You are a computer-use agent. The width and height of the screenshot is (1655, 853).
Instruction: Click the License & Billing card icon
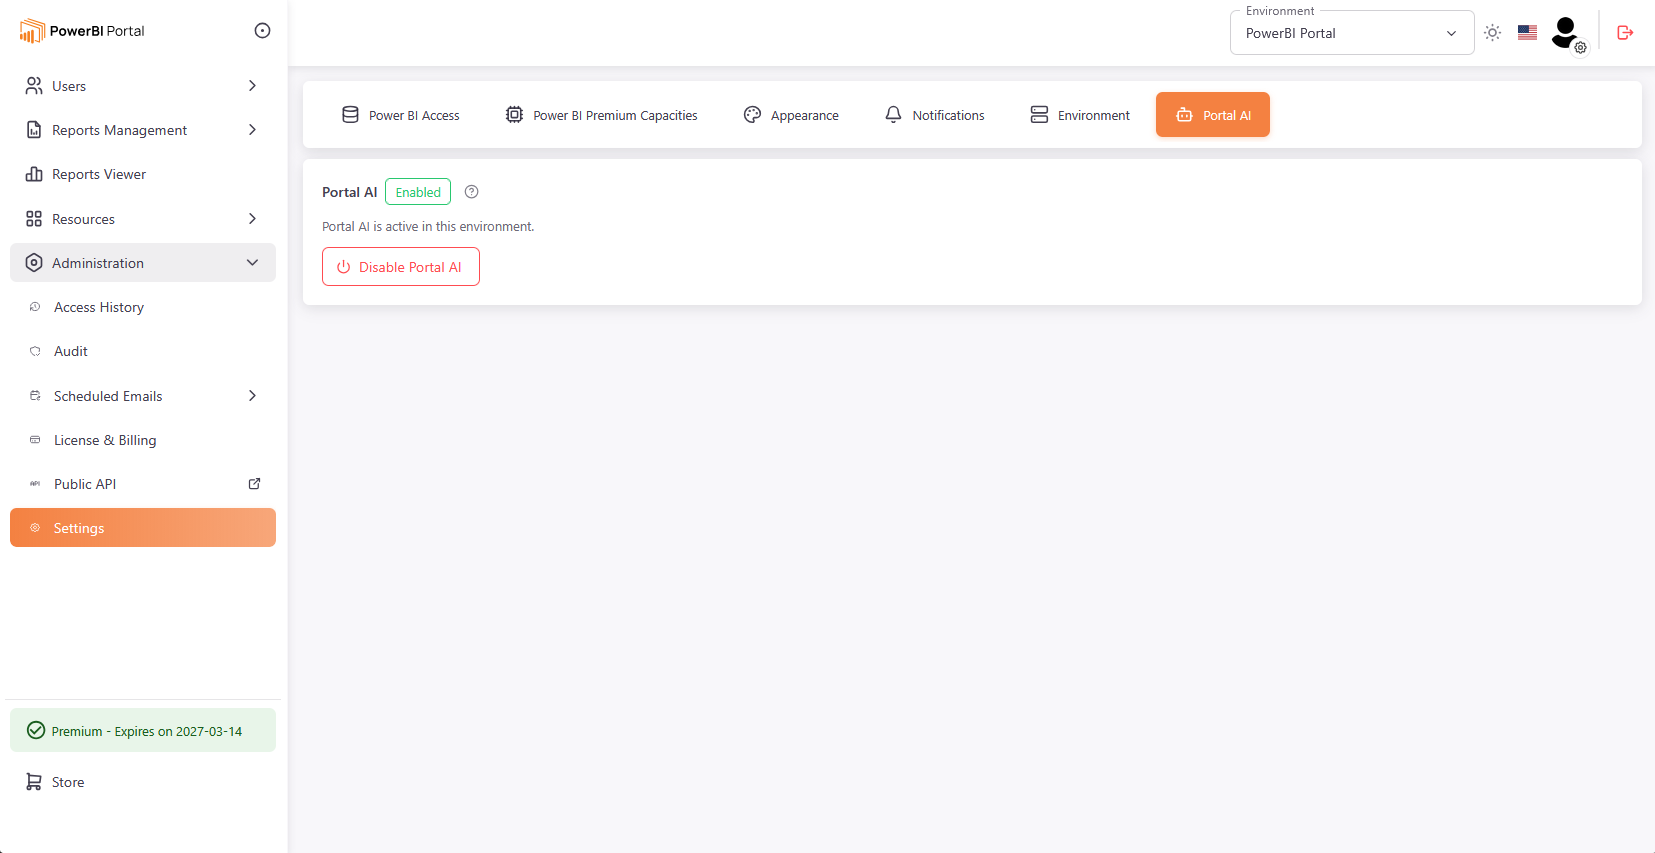point(35,440)
